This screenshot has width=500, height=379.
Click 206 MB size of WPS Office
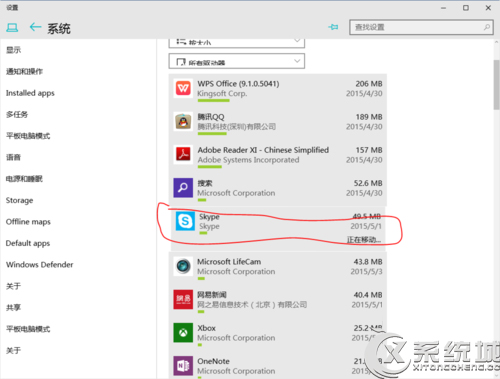(x=369, y=84)
